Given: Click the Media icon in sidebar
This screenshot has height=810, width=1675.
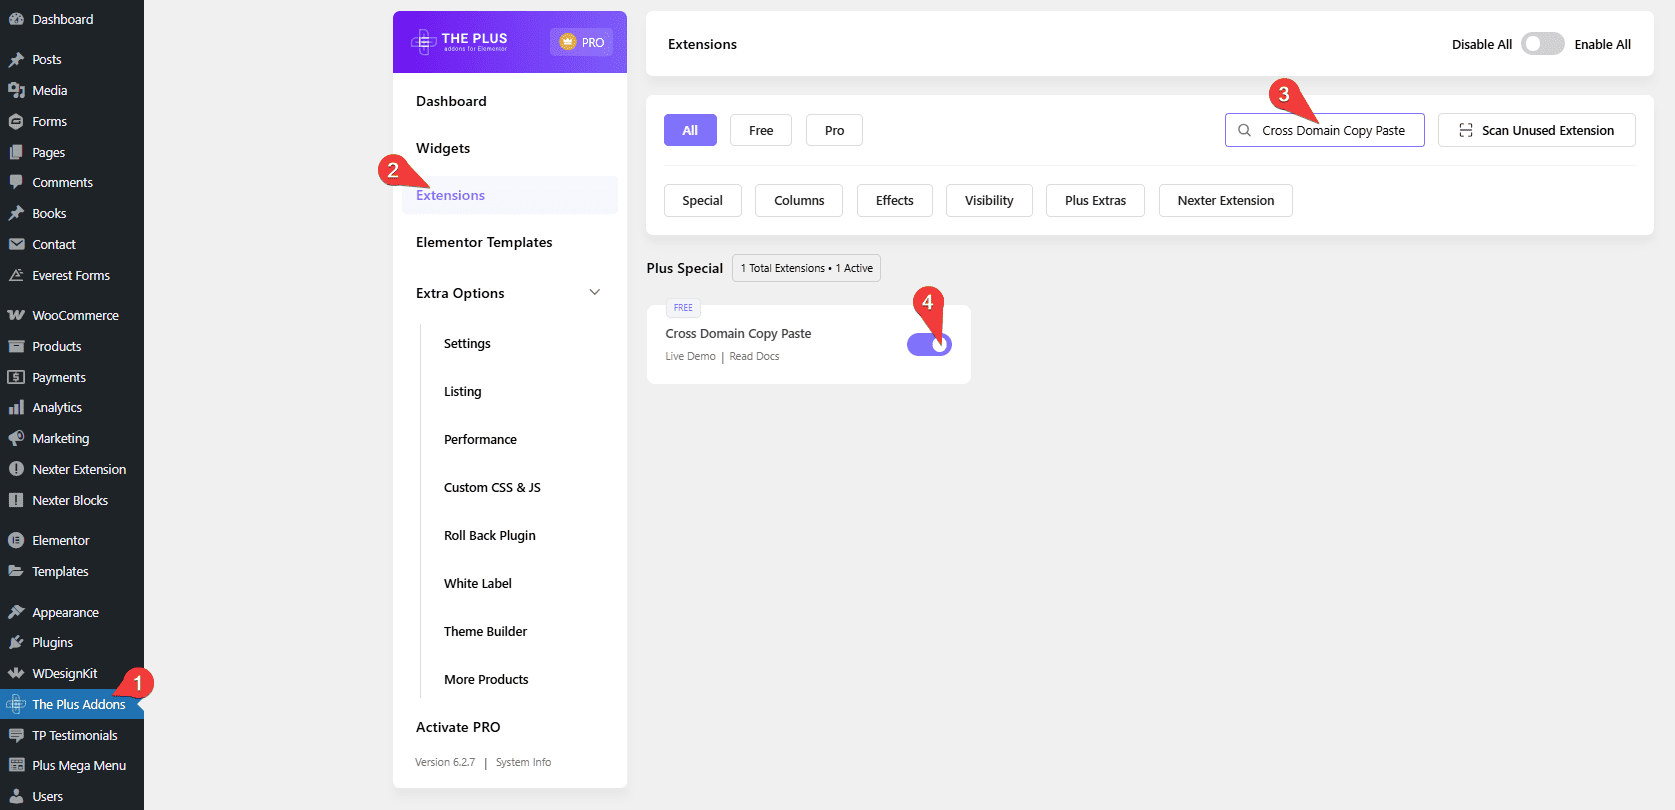Looking at the screenshot, I should point(16,90).
